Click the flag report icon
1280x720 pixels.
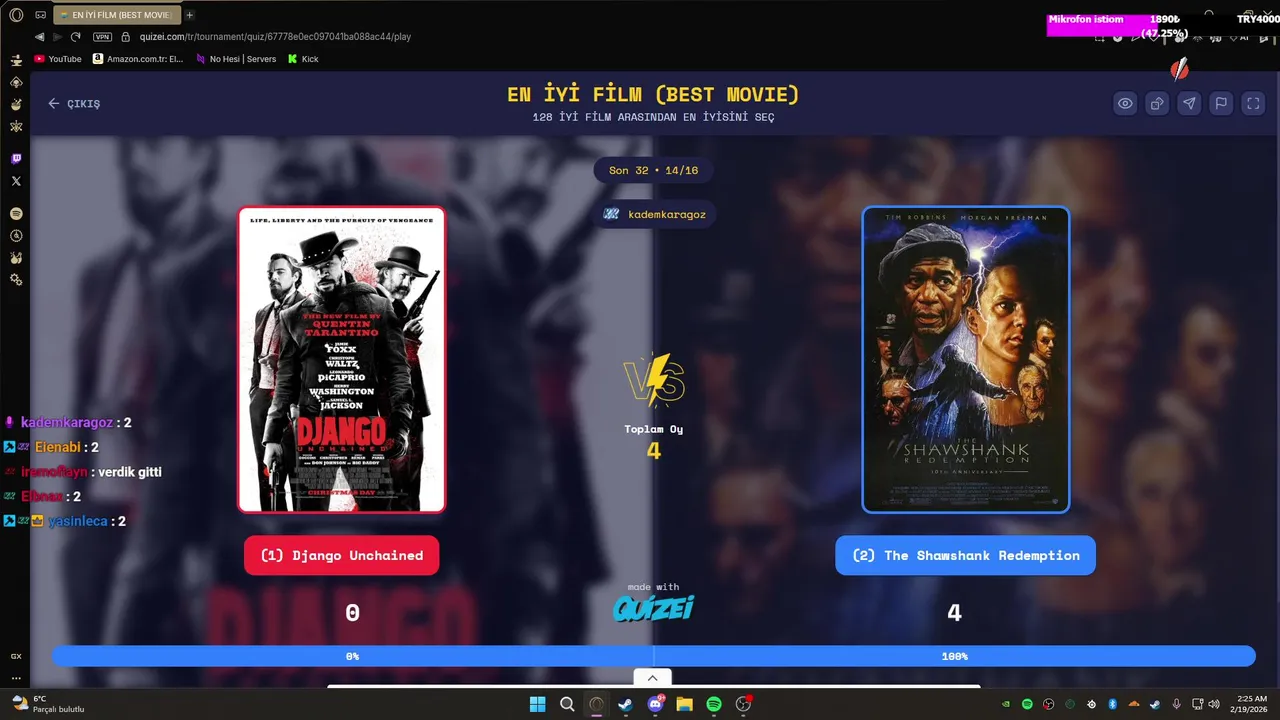[1221, 103]
